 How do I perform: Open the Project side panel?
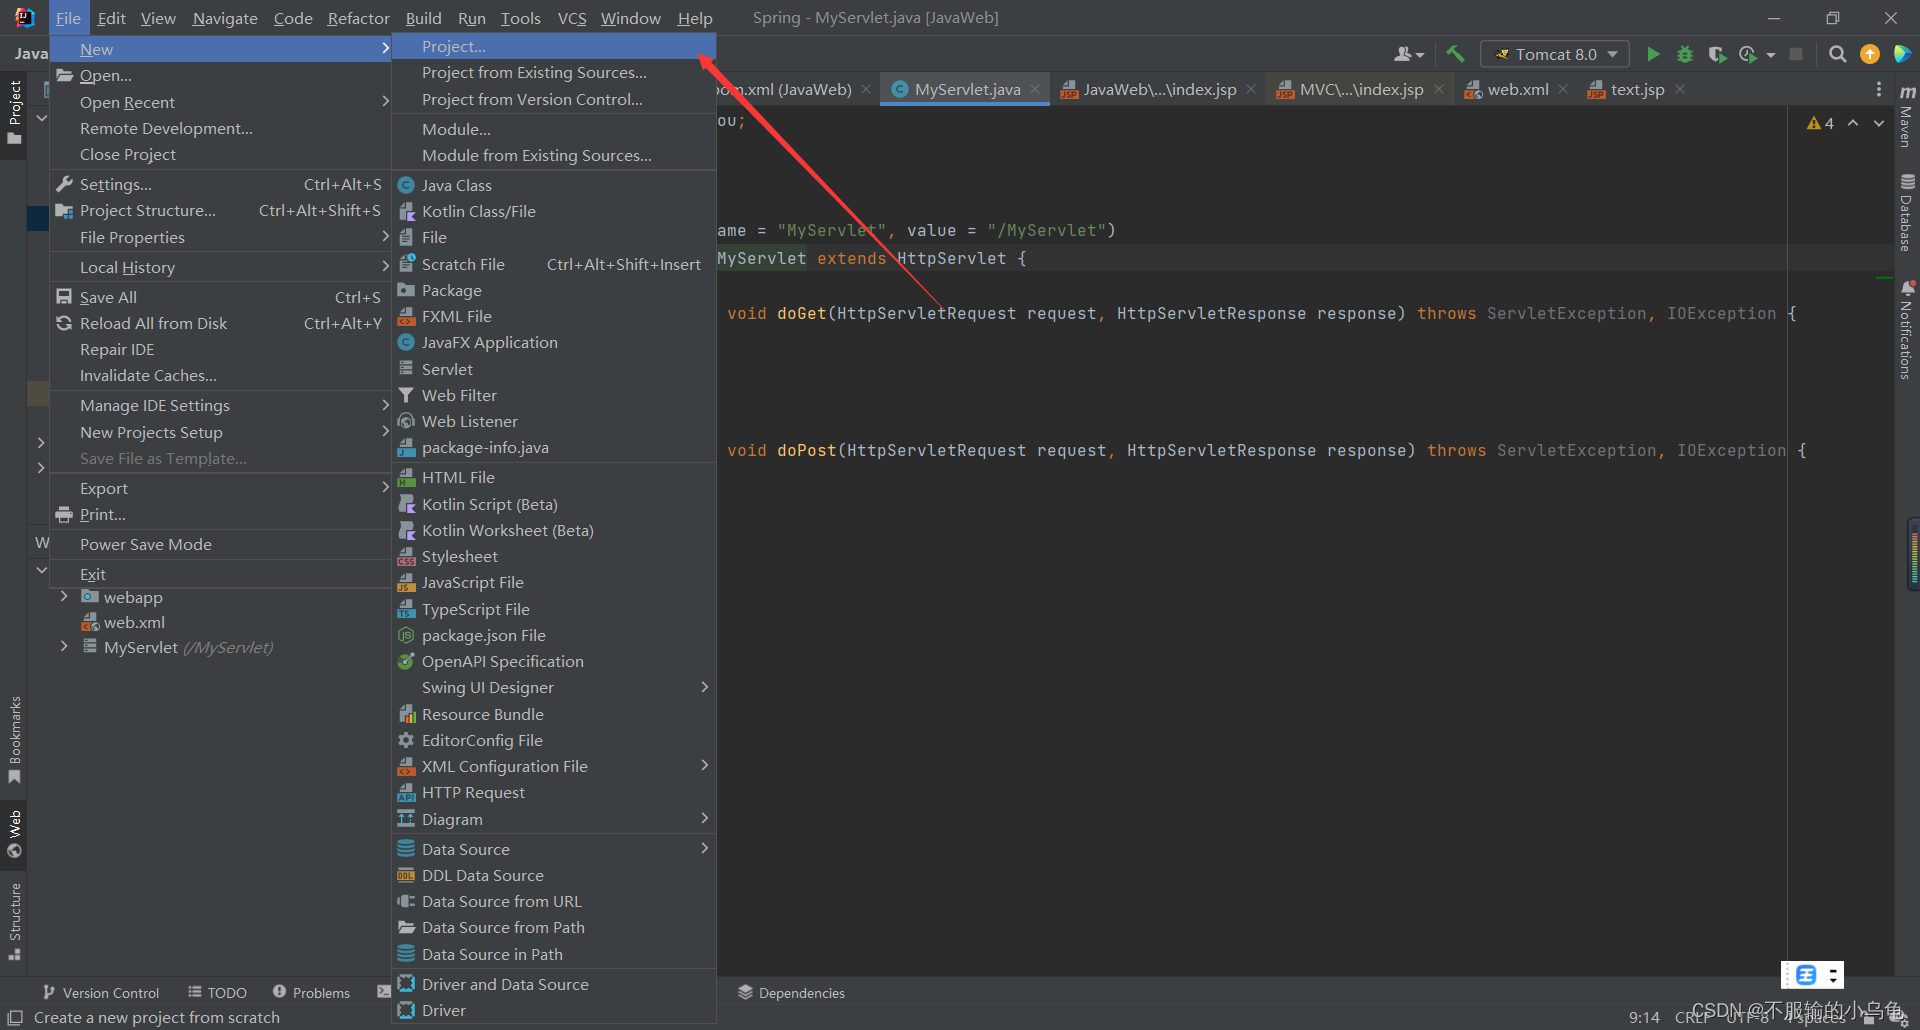pos(14,112)
